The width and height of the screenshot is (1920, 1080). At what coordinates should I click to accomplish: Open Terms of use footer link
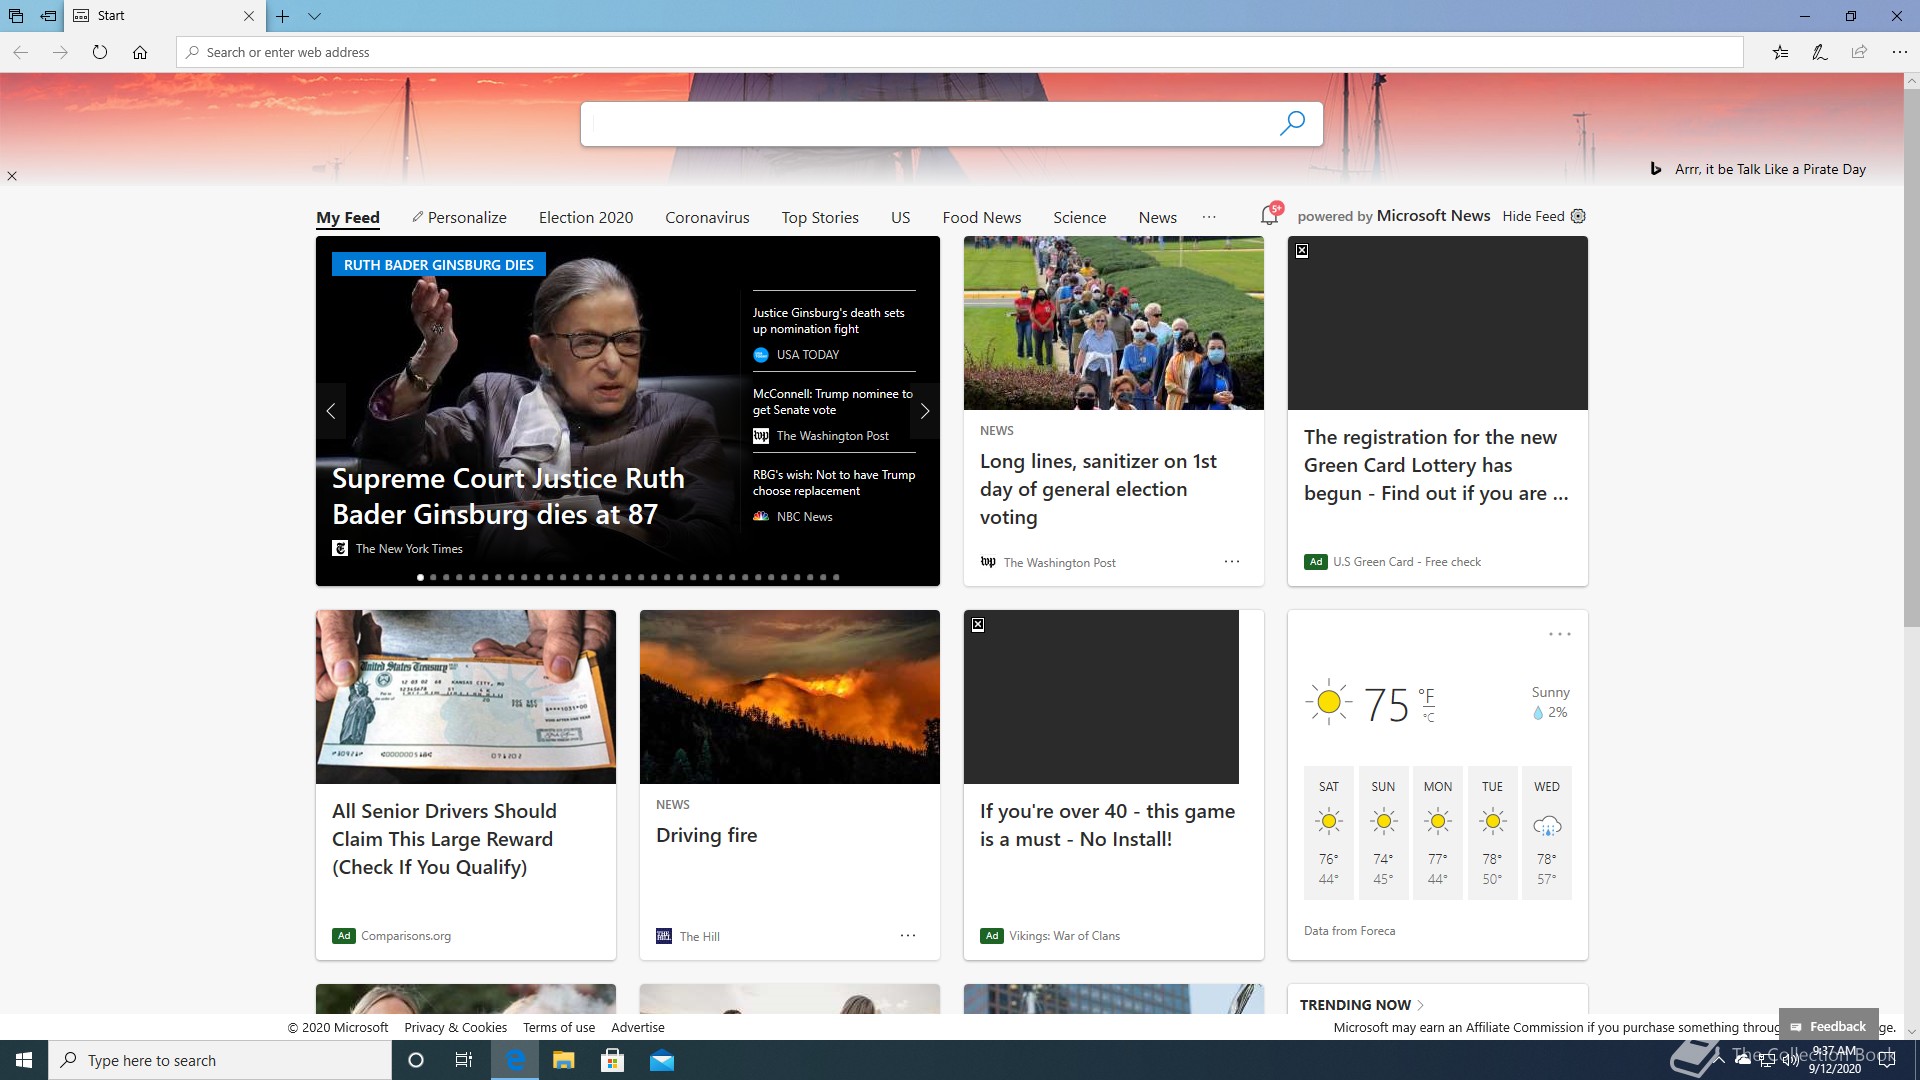point(559,1027)
